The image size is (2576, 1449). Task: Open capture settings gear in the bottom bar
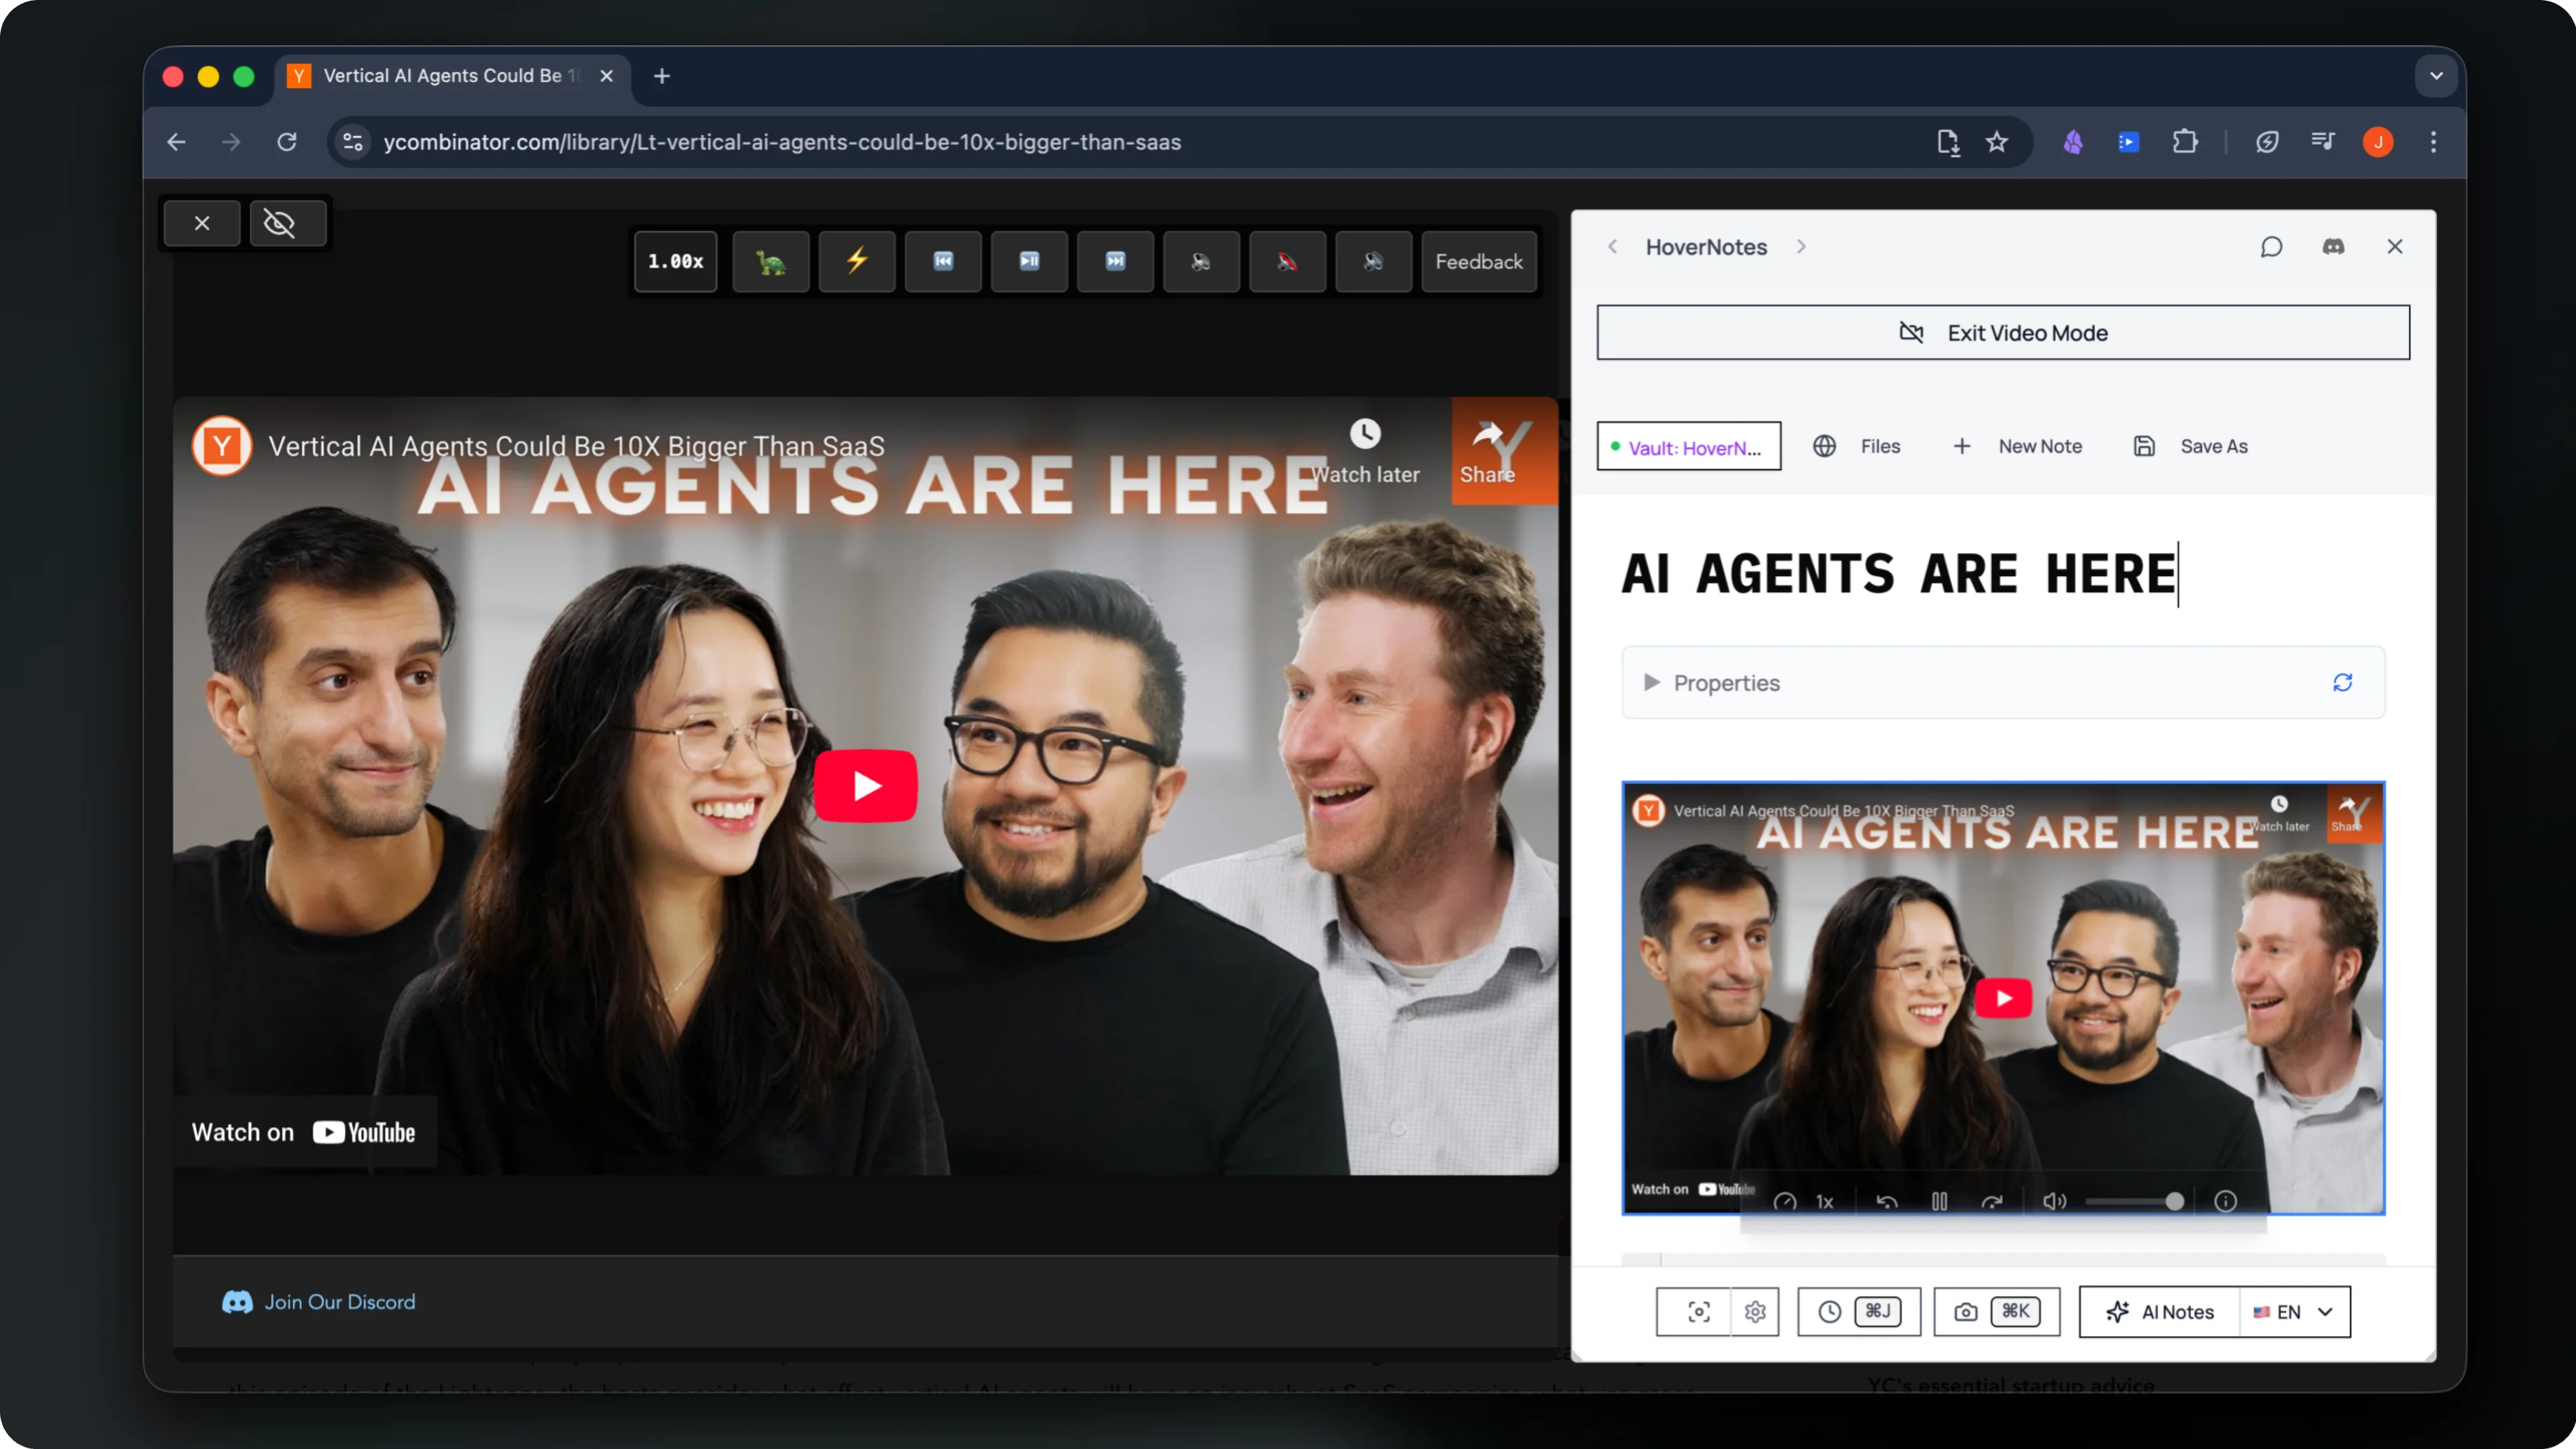pos(1755,1311)
